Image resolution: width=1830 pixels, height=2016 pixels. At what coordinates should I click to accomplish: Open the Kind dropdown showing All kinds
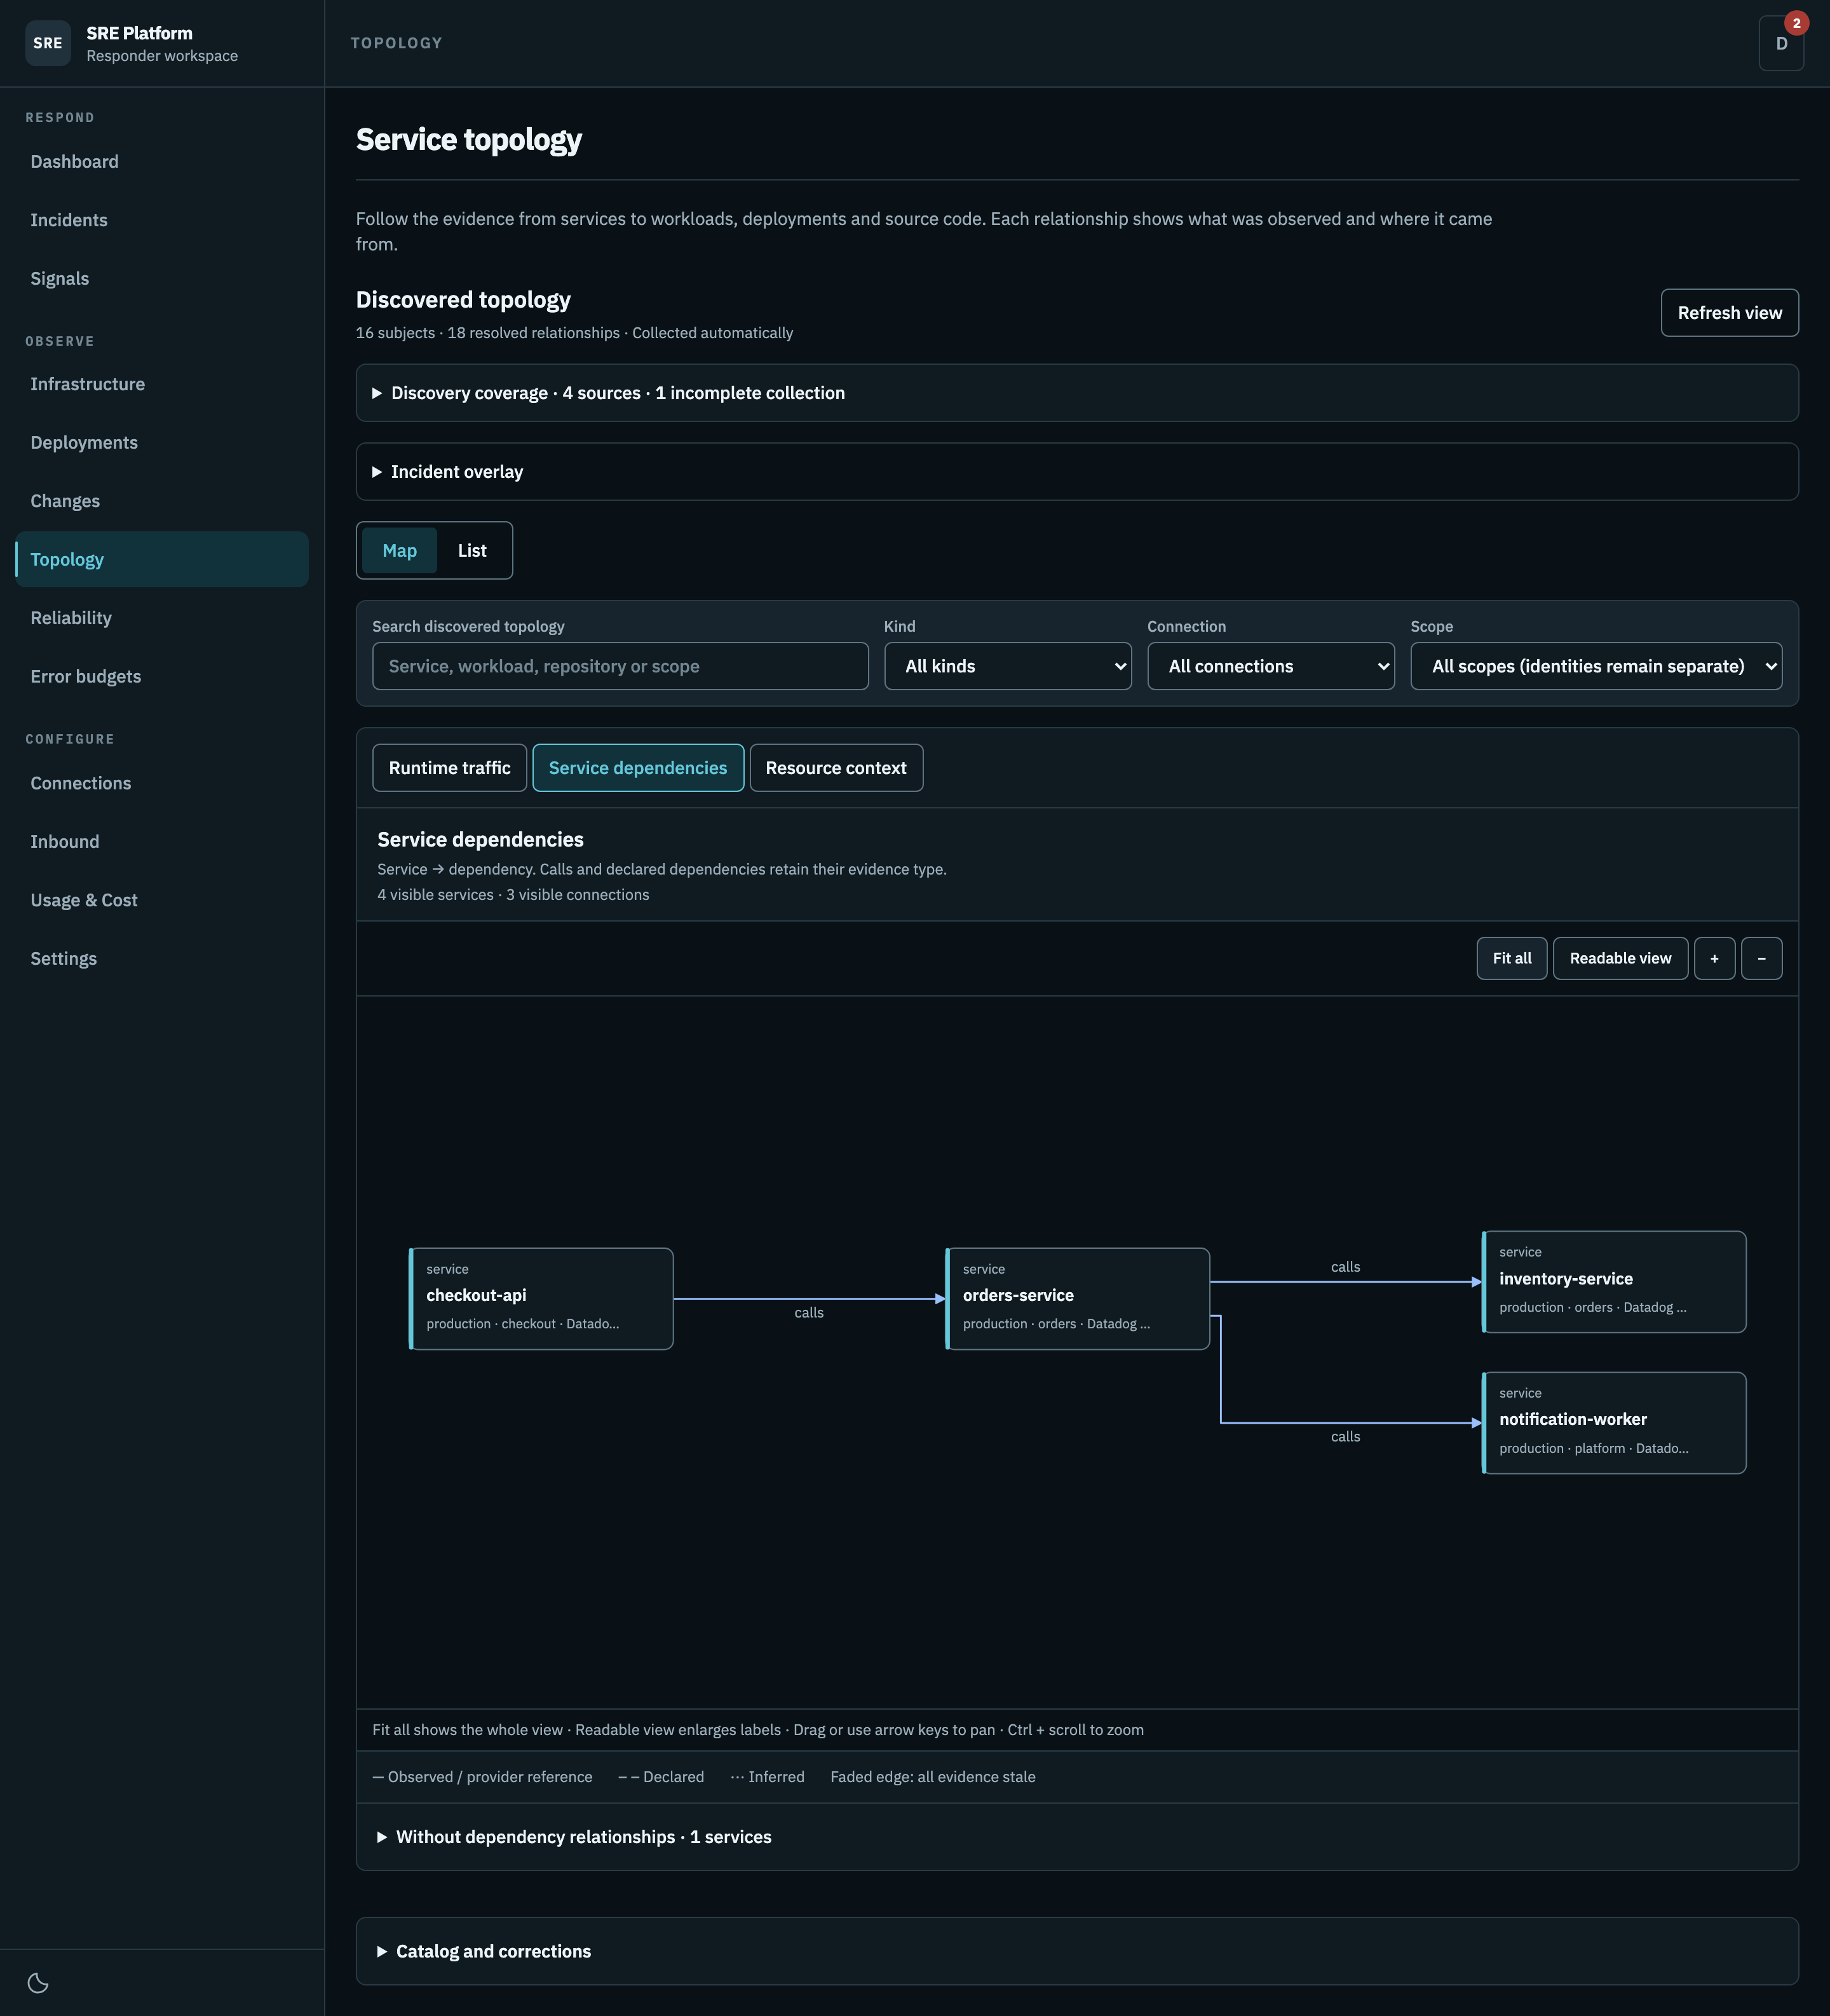[x=1007, y=666]
